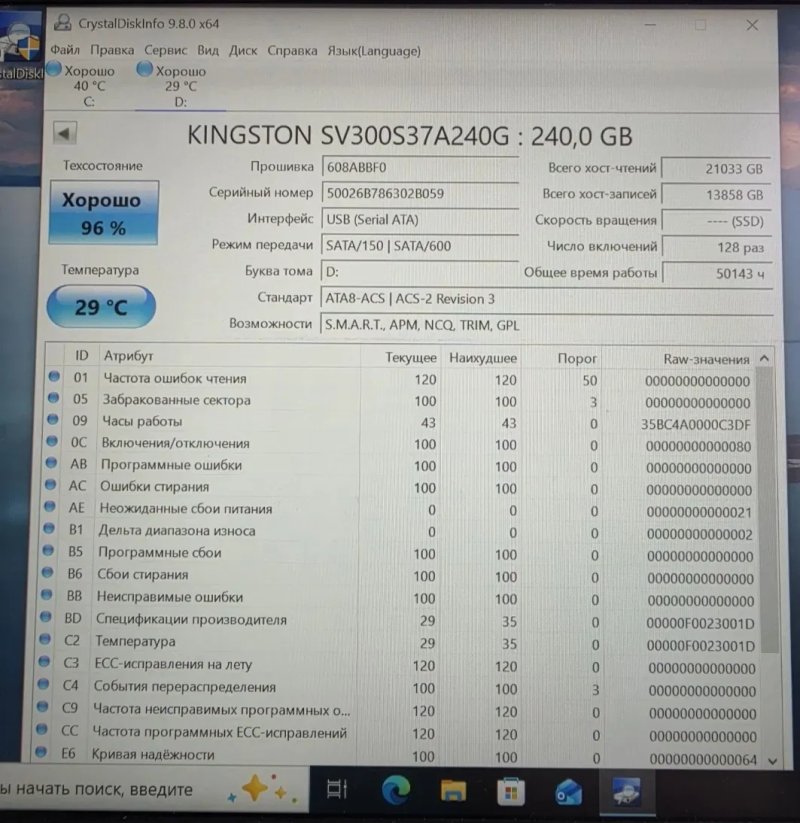Click the Стандарт field ATA8-ACS

click(x=546, y=299)
